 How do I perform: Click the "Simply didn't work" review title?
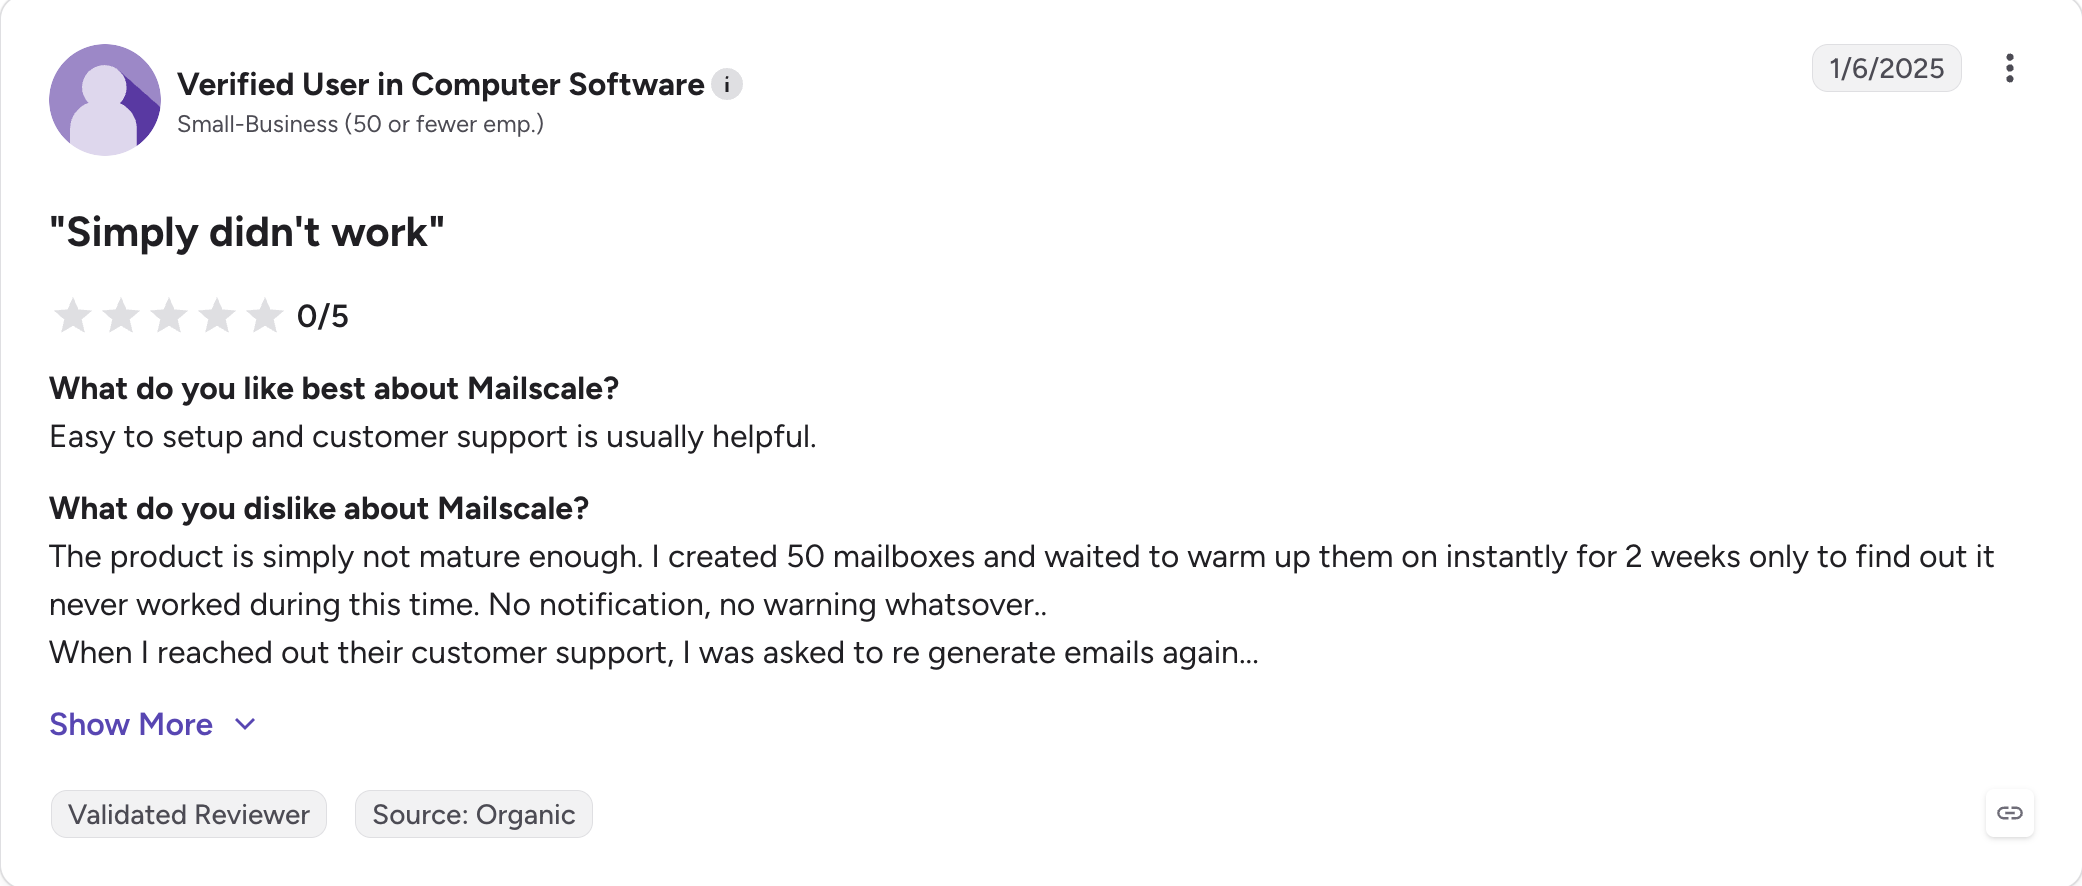247,232
